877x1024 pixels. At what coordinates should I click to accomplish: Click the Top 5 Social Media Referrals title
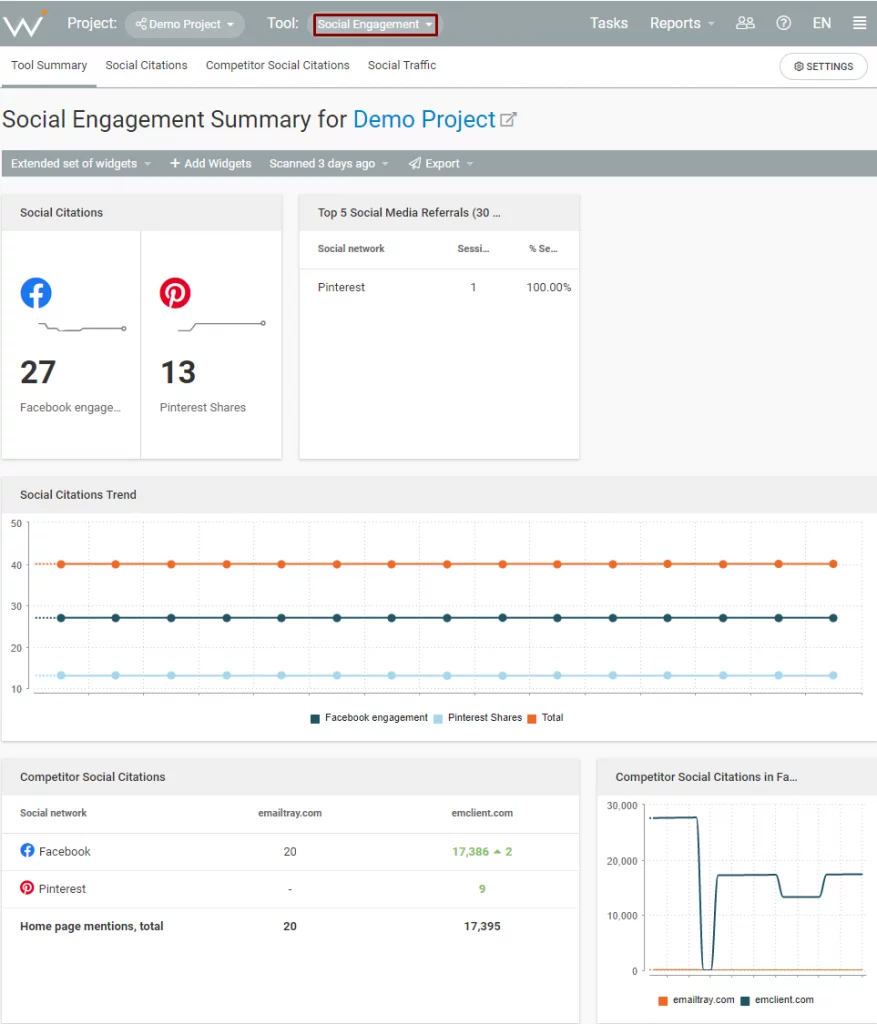[409, 213]
